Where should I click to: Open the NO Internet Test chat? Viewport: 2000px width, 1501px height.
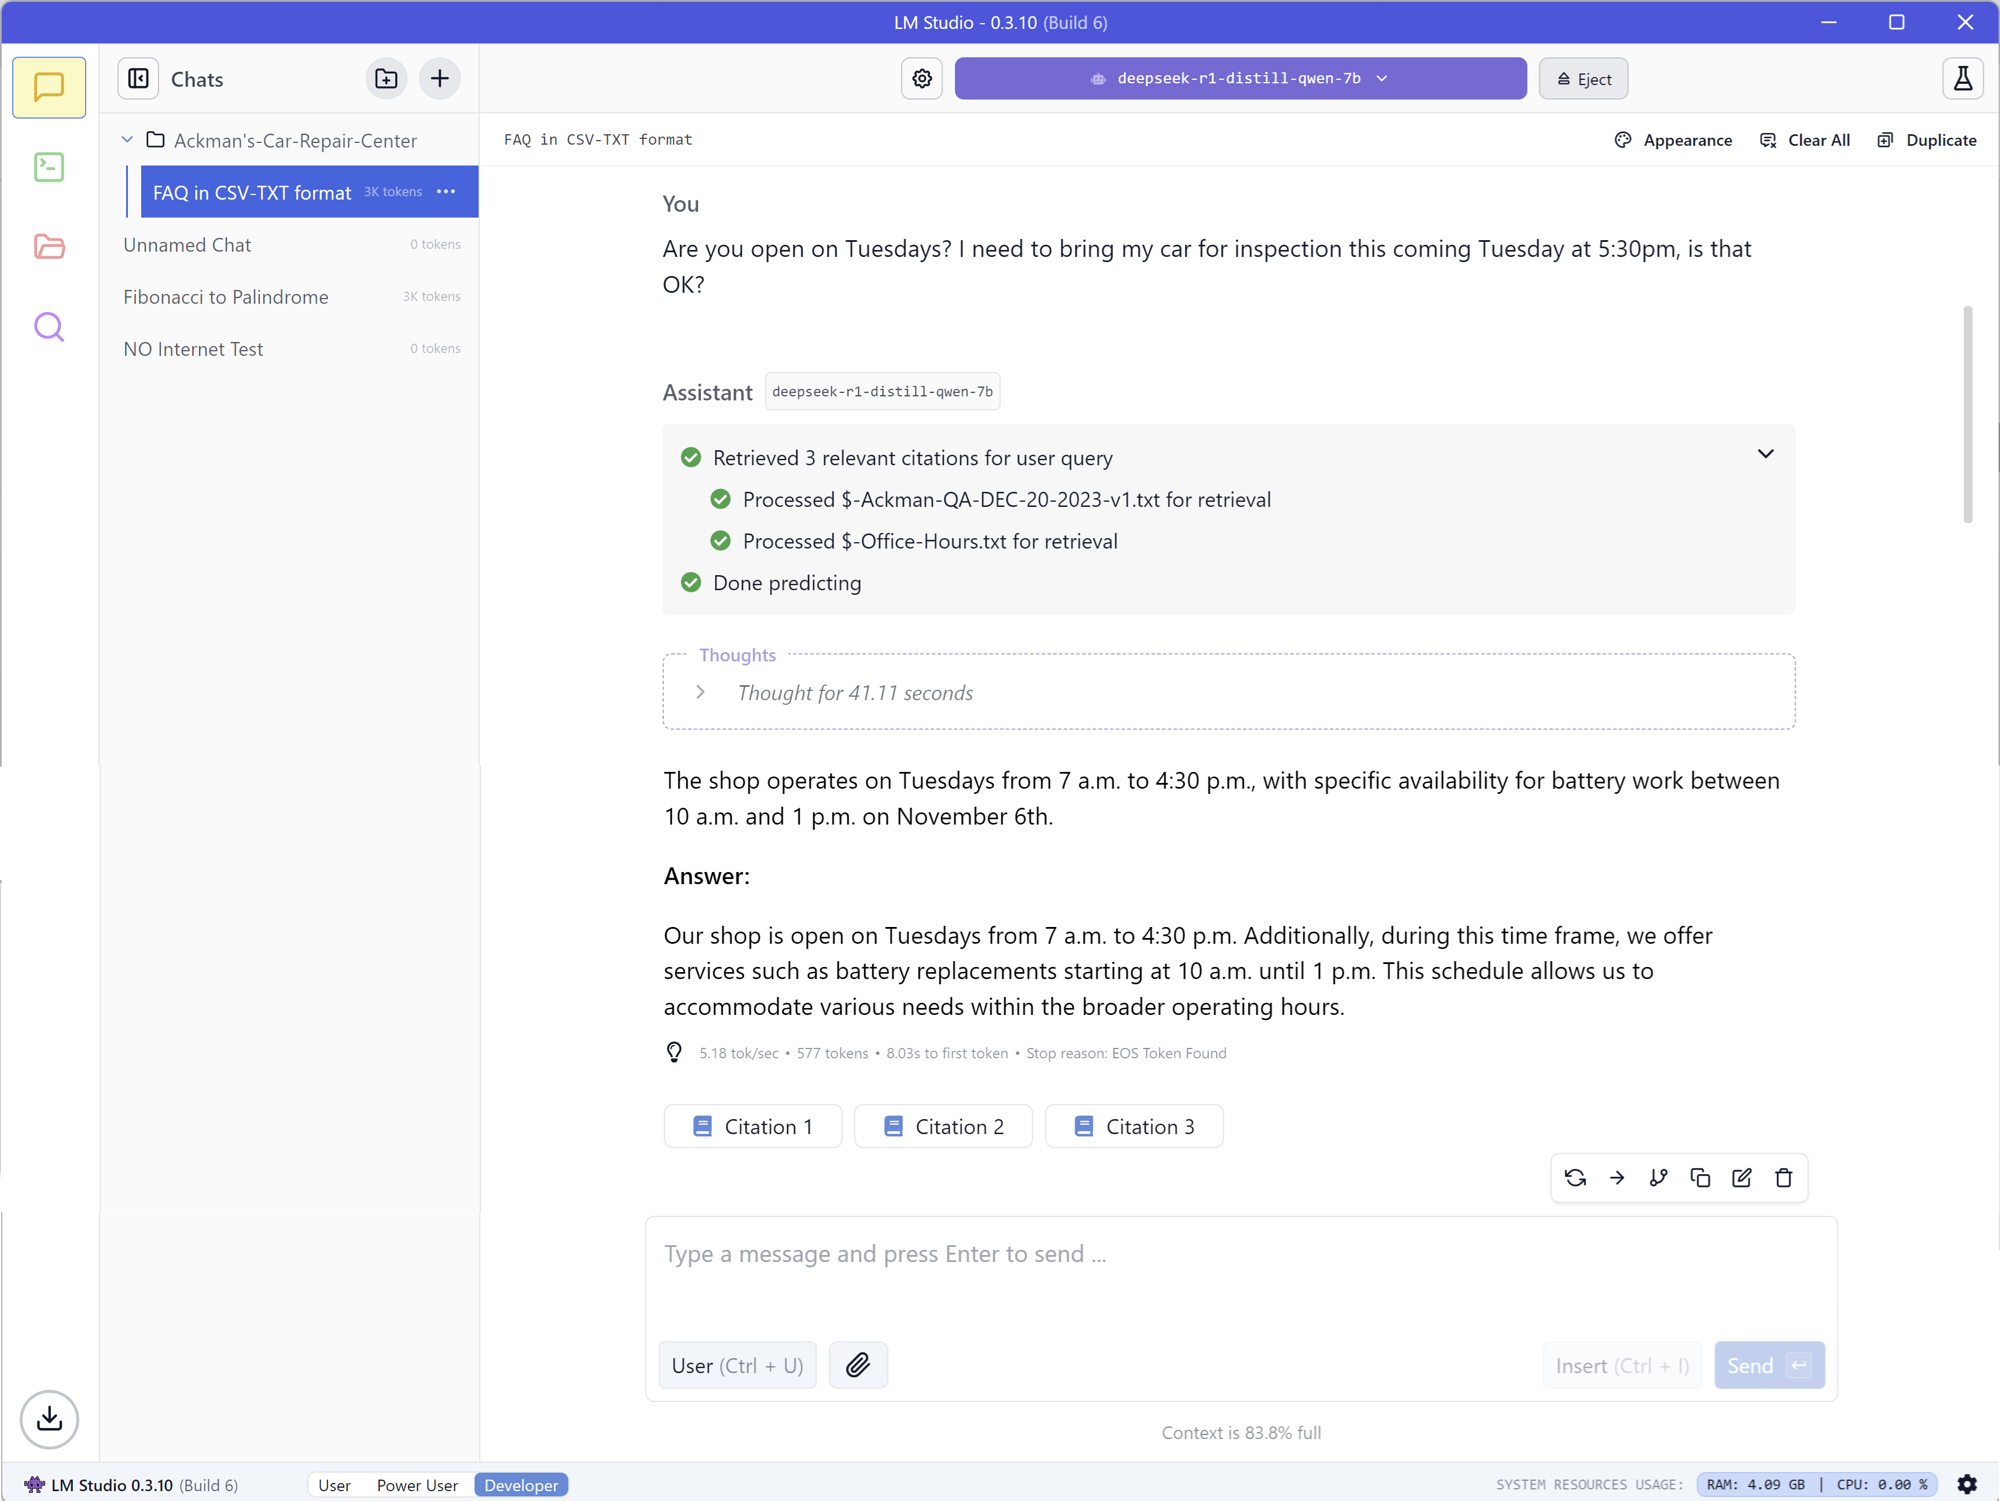[x=291, y=348]
